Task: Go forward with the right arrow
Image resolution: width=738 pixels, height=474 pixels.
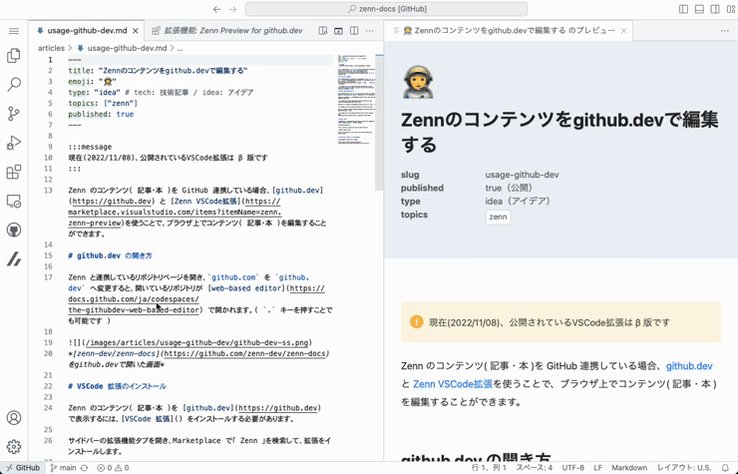Action: pyautogui.click(x=233, y=9)
